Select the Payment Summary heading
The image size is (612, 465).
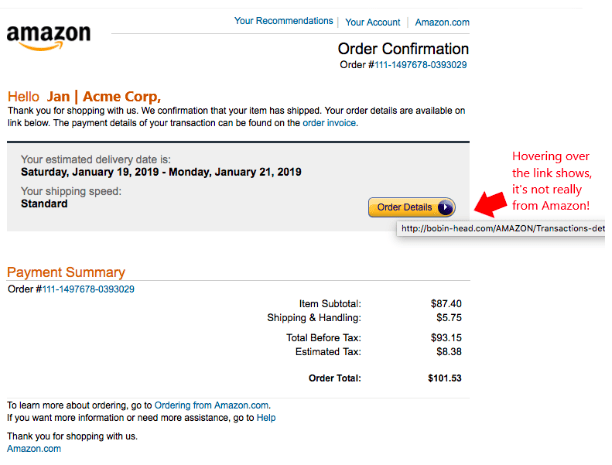pos(66,272)
